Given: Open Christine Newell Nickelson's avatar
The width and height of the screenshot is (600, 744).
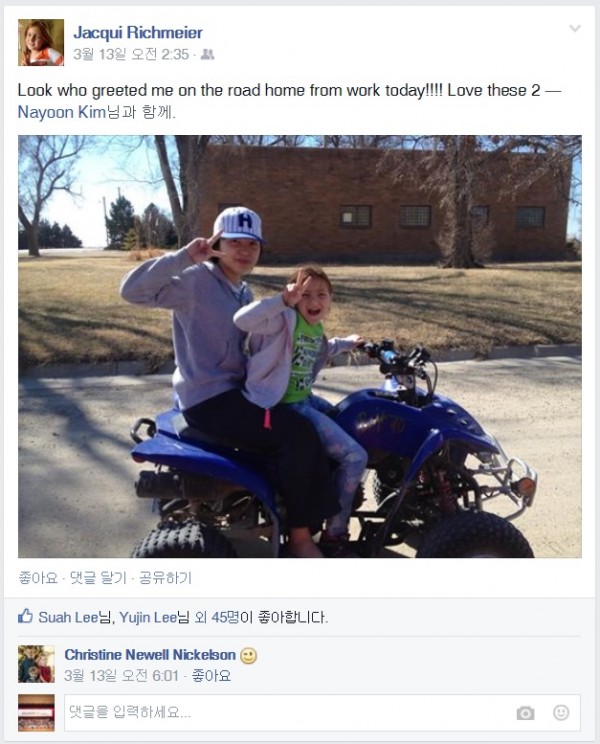Looking at the screenshot, I should (36, 664).
